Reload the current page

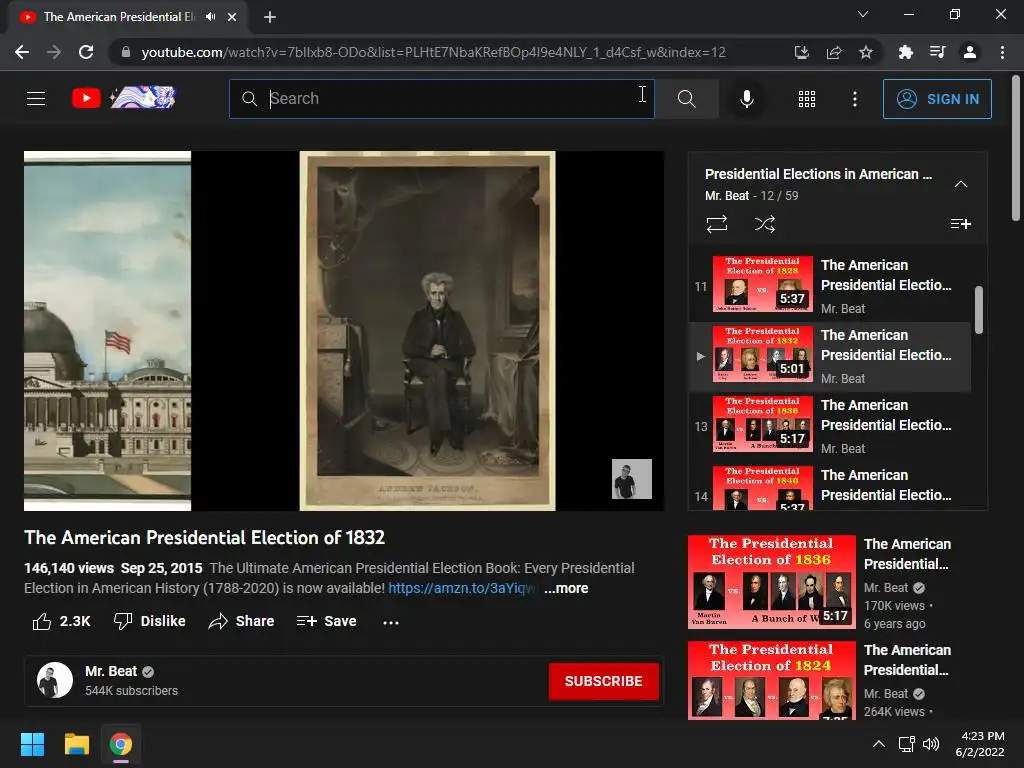pyautogui.click(x=86, y=52)
